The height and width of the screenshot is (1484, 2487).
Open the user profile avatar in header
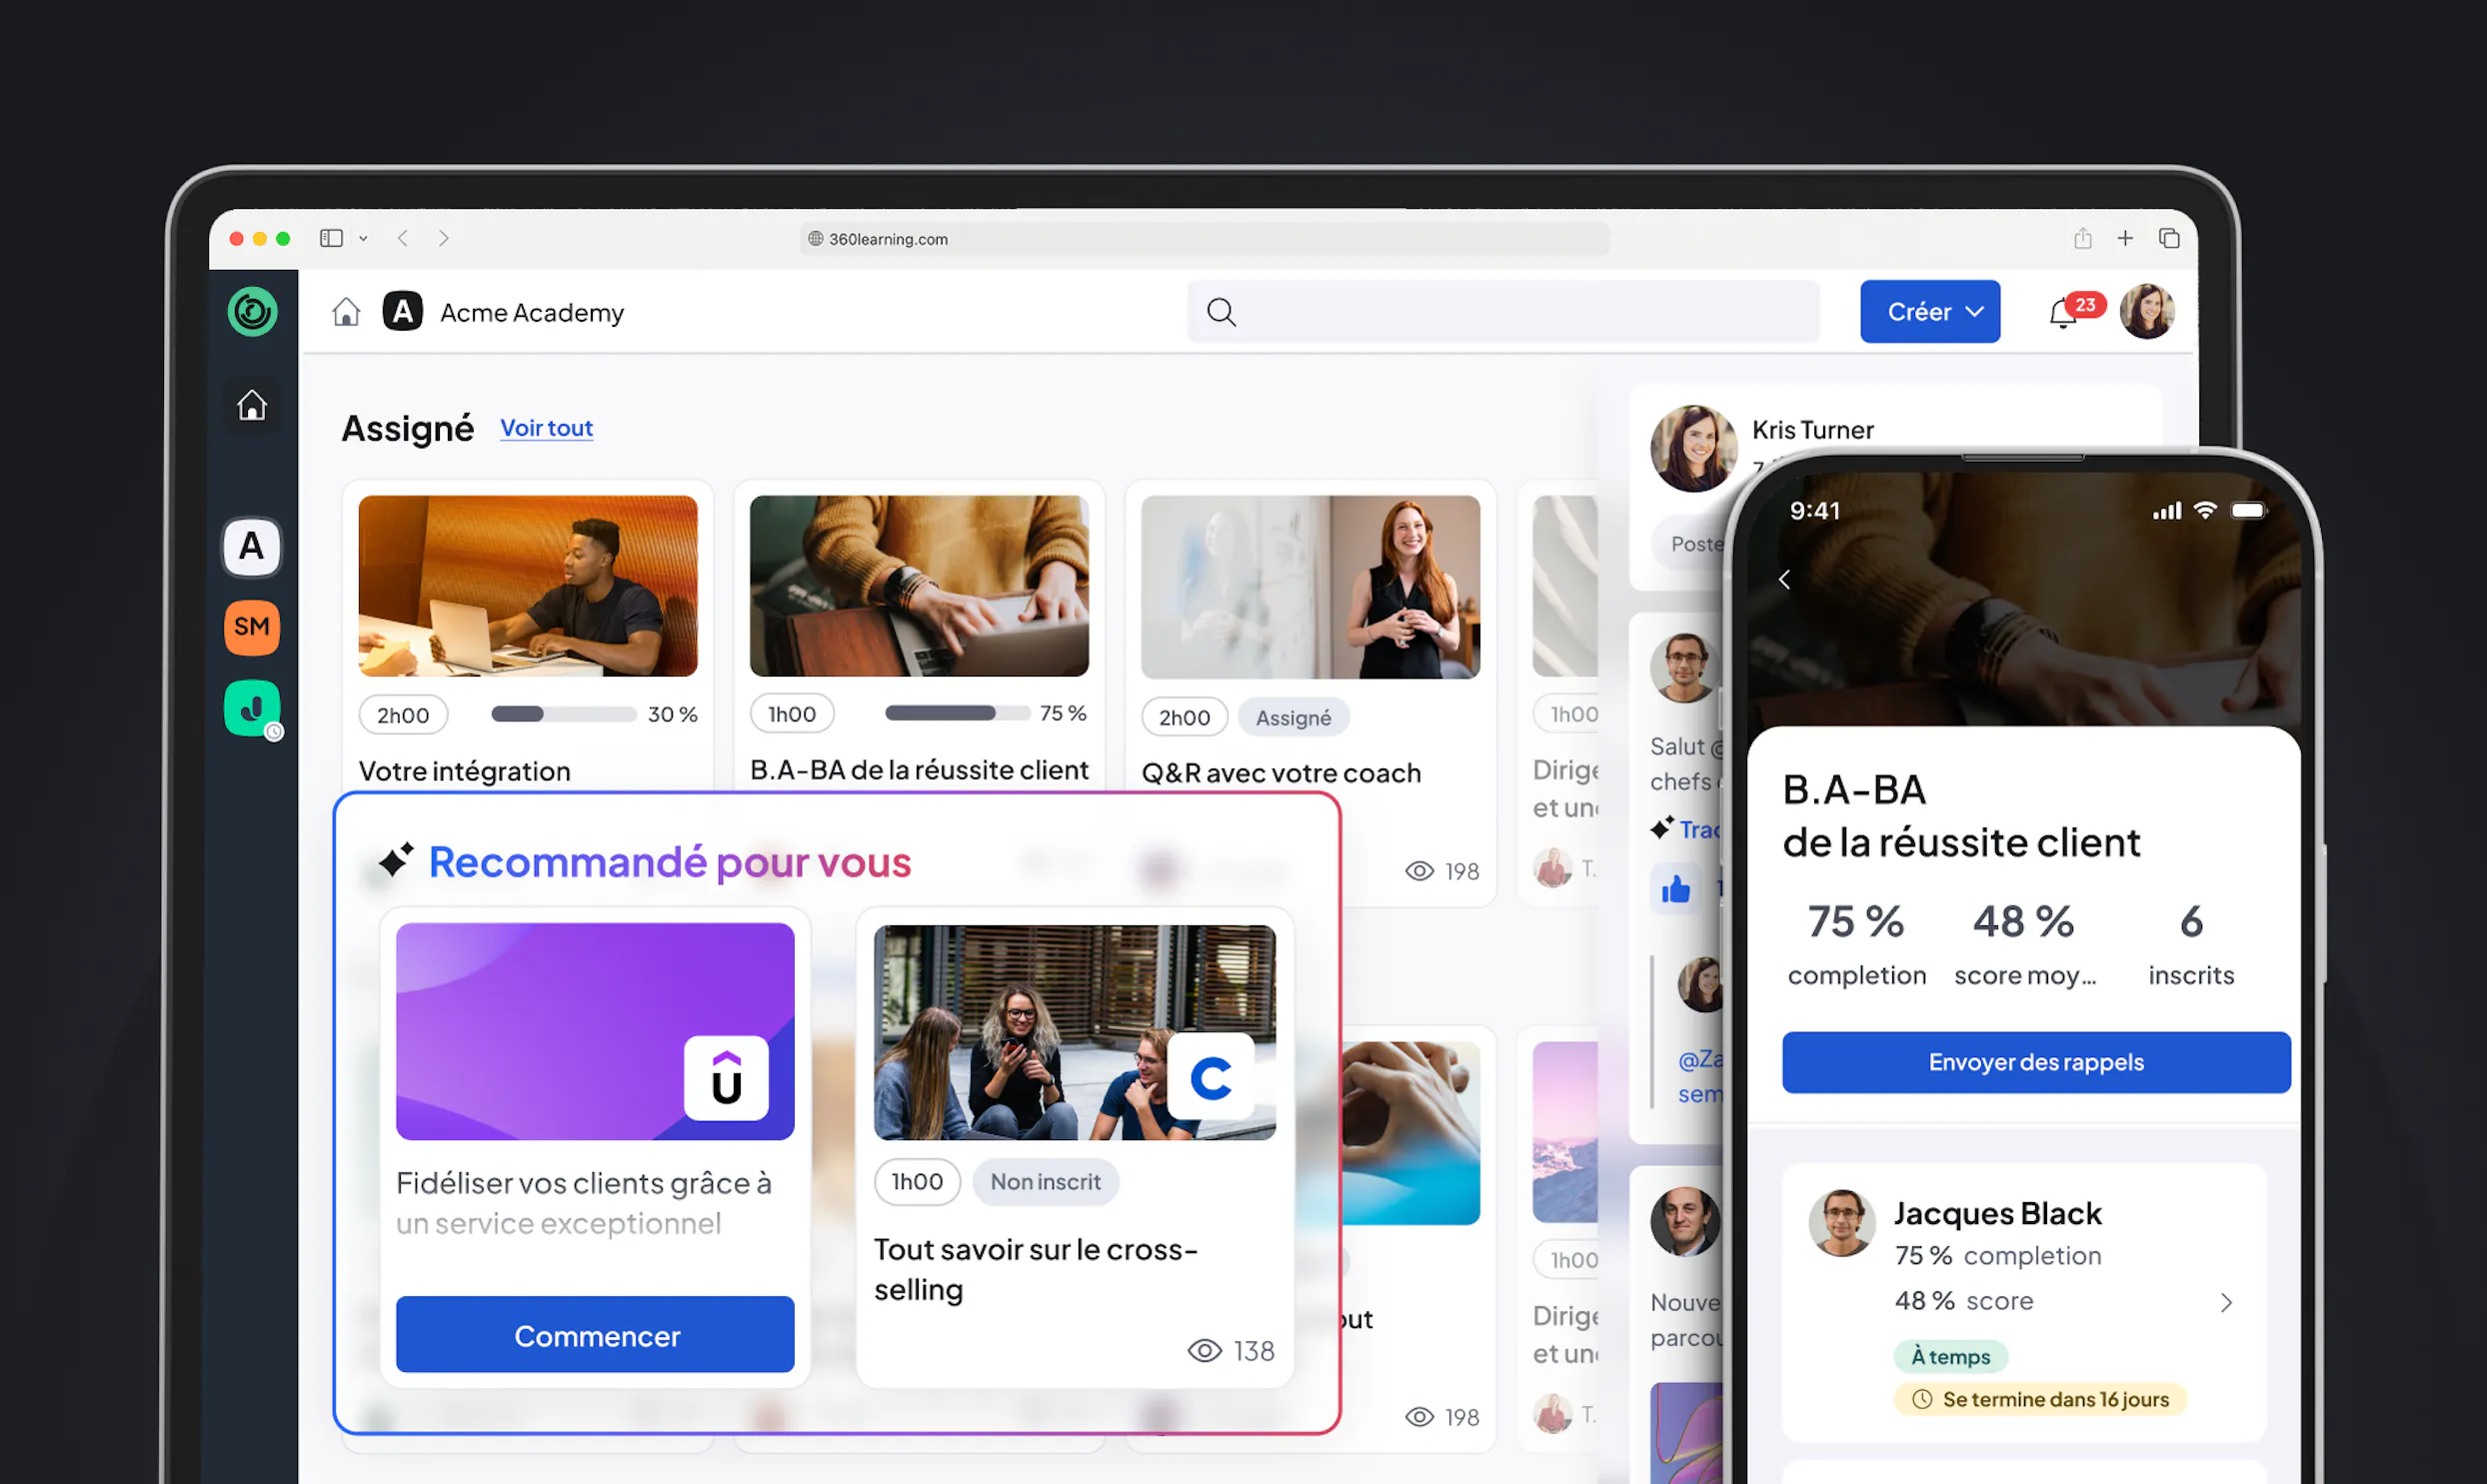pos(2147,312)
